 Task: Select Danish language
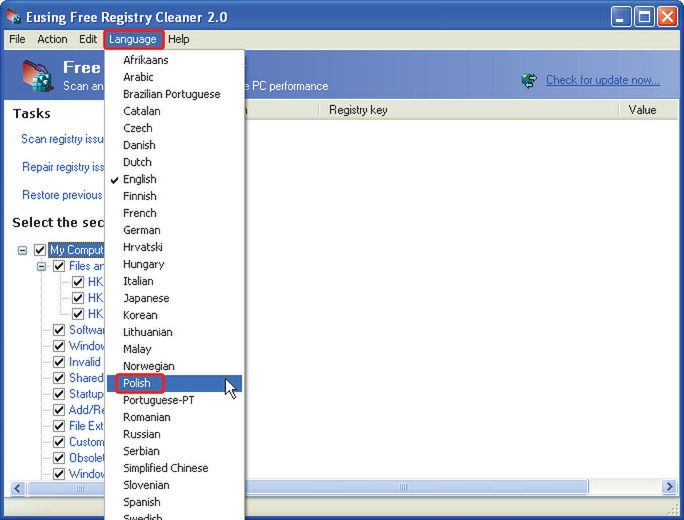[174, 145]
